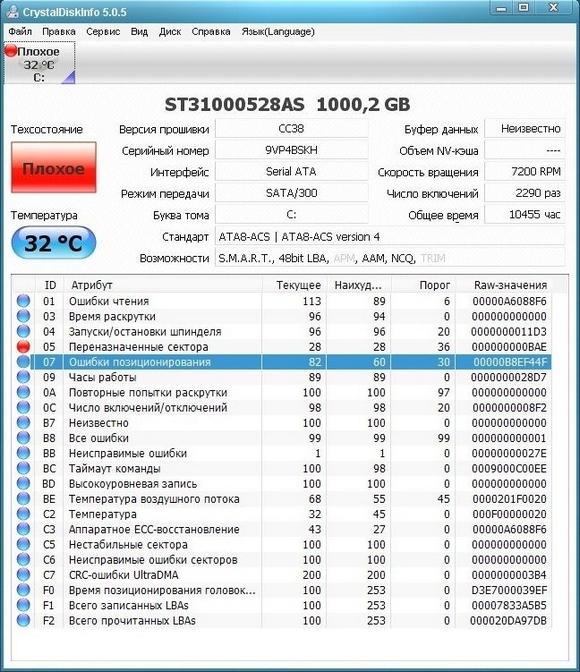The height and width of the screenshot is (672, 580).
Task: Click the Атрибут column header
Action: pyautogui.click(x=163, y=285)
